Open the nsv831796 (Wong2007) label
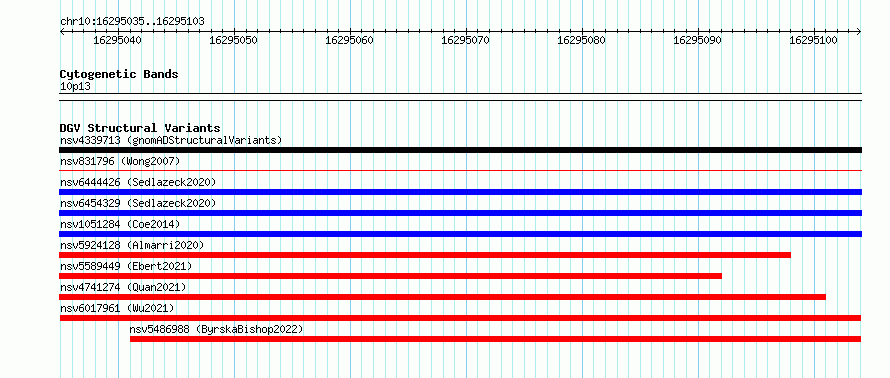Screen dimensions: 890x378 point(120,161)
